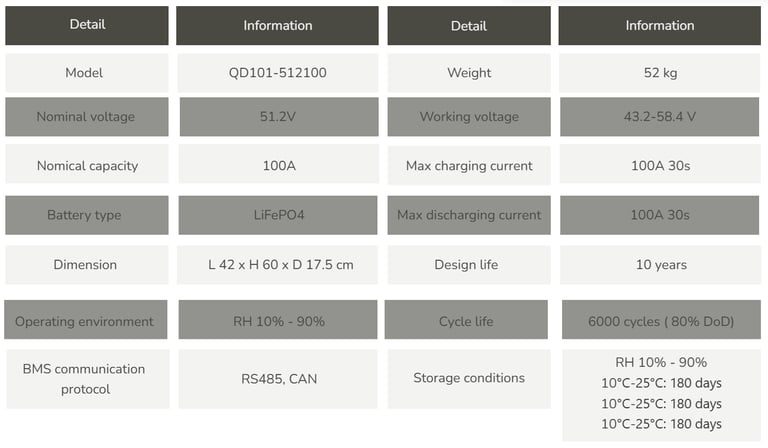Select the LiFePO4 battery type cell

[278, 215]
